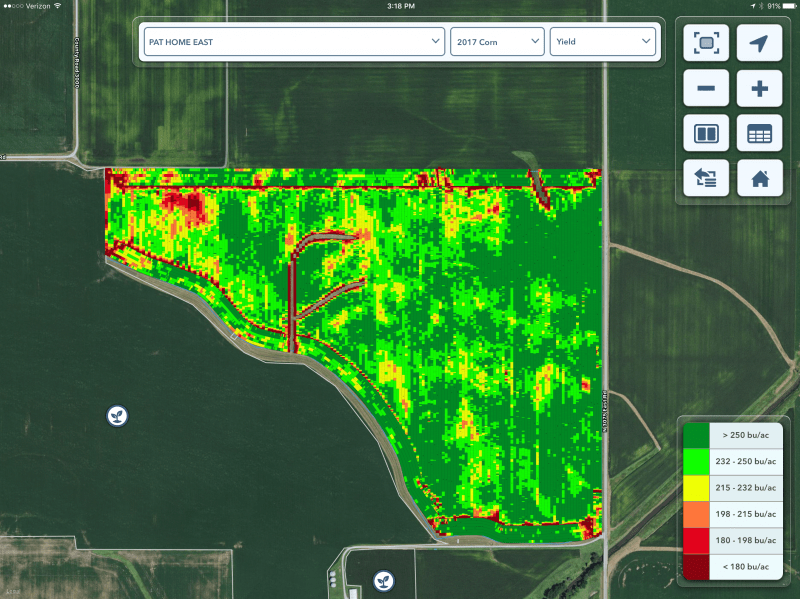Image resolution: width=800 pixels, height=599 pixels.
Task: Click the field extent focus icon
Action: [706, 43]
